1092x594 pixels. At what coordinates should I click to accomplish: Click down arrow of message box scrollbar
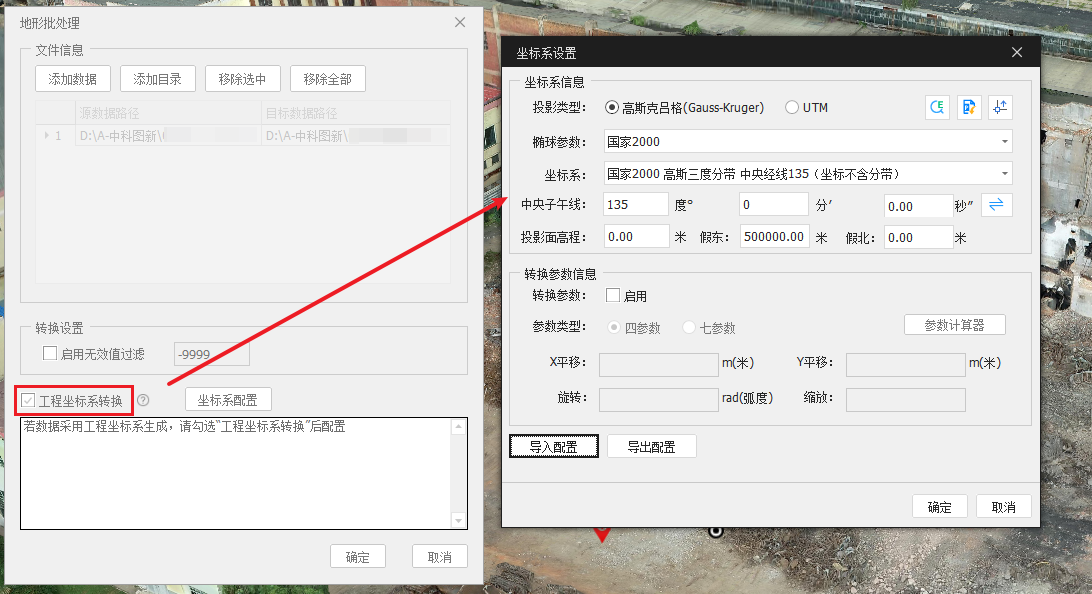pyautogui.click(x=459, y=521)
